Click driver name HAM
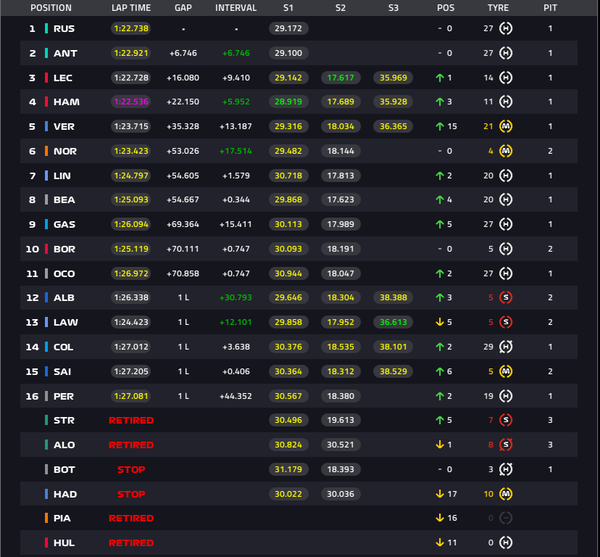 click(x=67, y=102)
